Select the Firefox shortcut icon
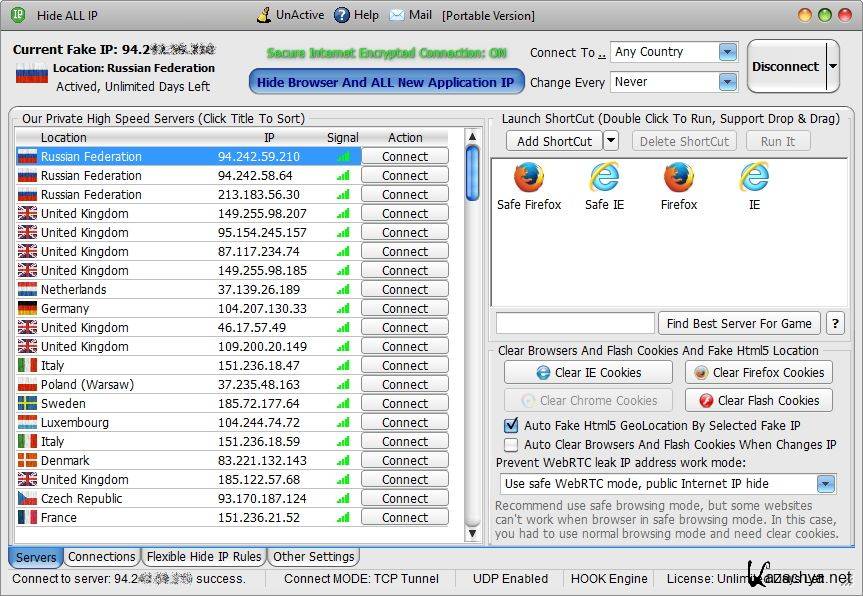This screenshot has width=863, height=596. click(x=679, y=178)
